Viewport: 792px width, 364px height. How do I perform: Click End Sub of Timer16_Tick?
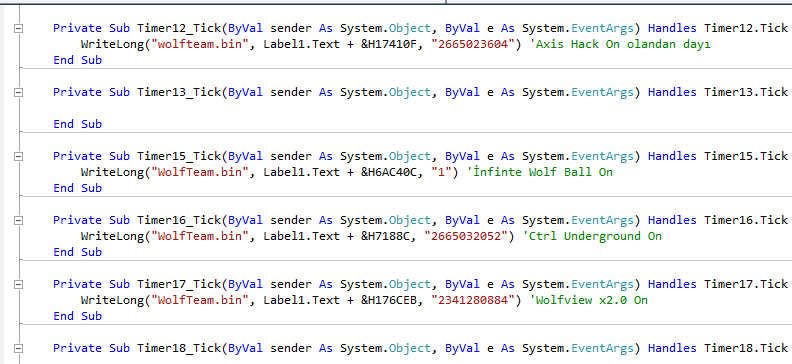(x=78, y=252)
